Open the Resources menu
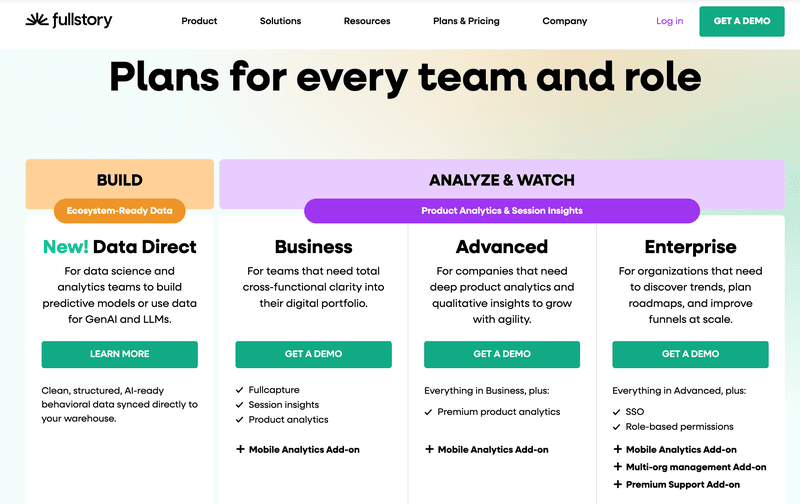Screen dimensions: 800x504 (367, 21)
